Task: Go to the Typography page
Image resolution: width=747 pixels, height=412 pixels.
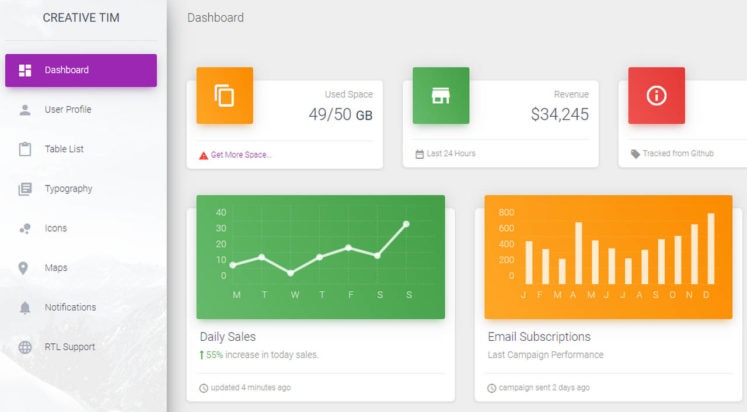Action: (68, 189)
